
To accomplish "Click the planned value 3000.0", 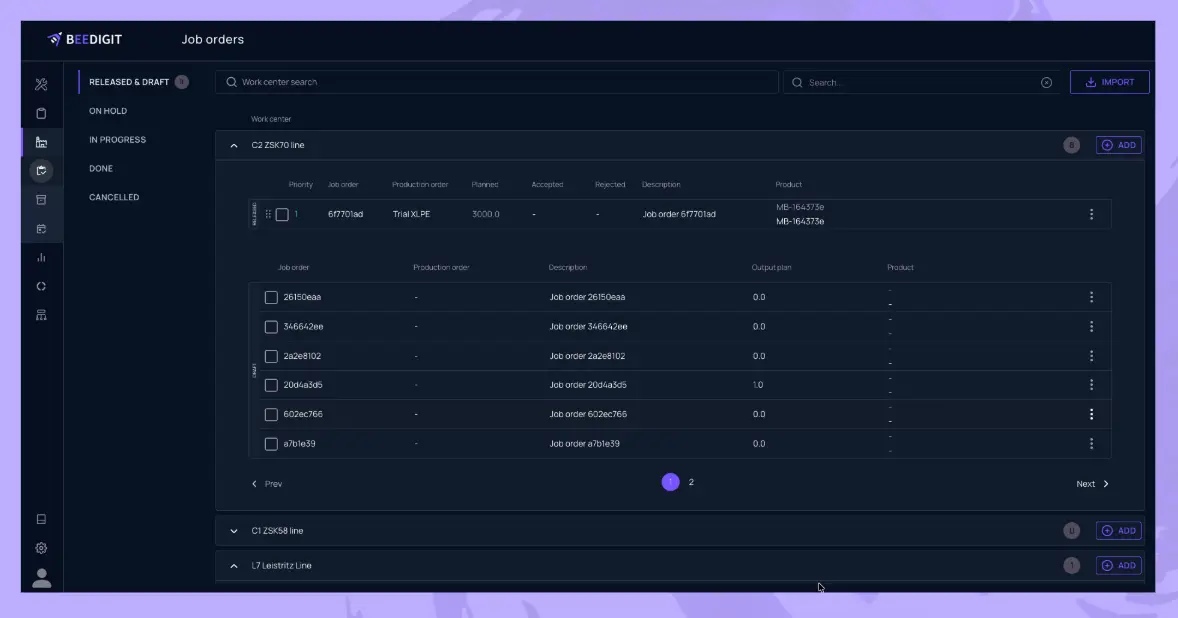I will click(485, 214).
